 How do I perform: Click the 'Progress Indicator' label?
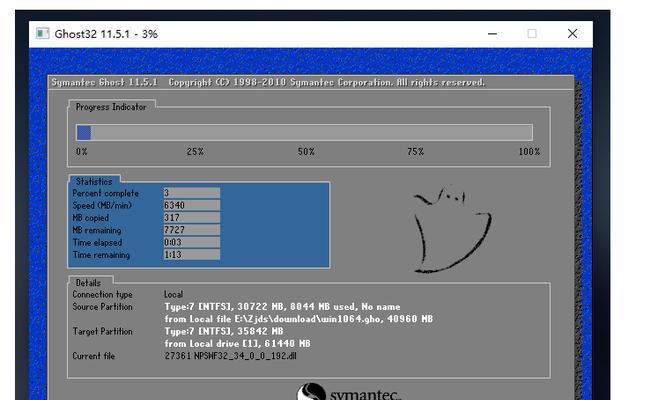[x=111, y=107]
